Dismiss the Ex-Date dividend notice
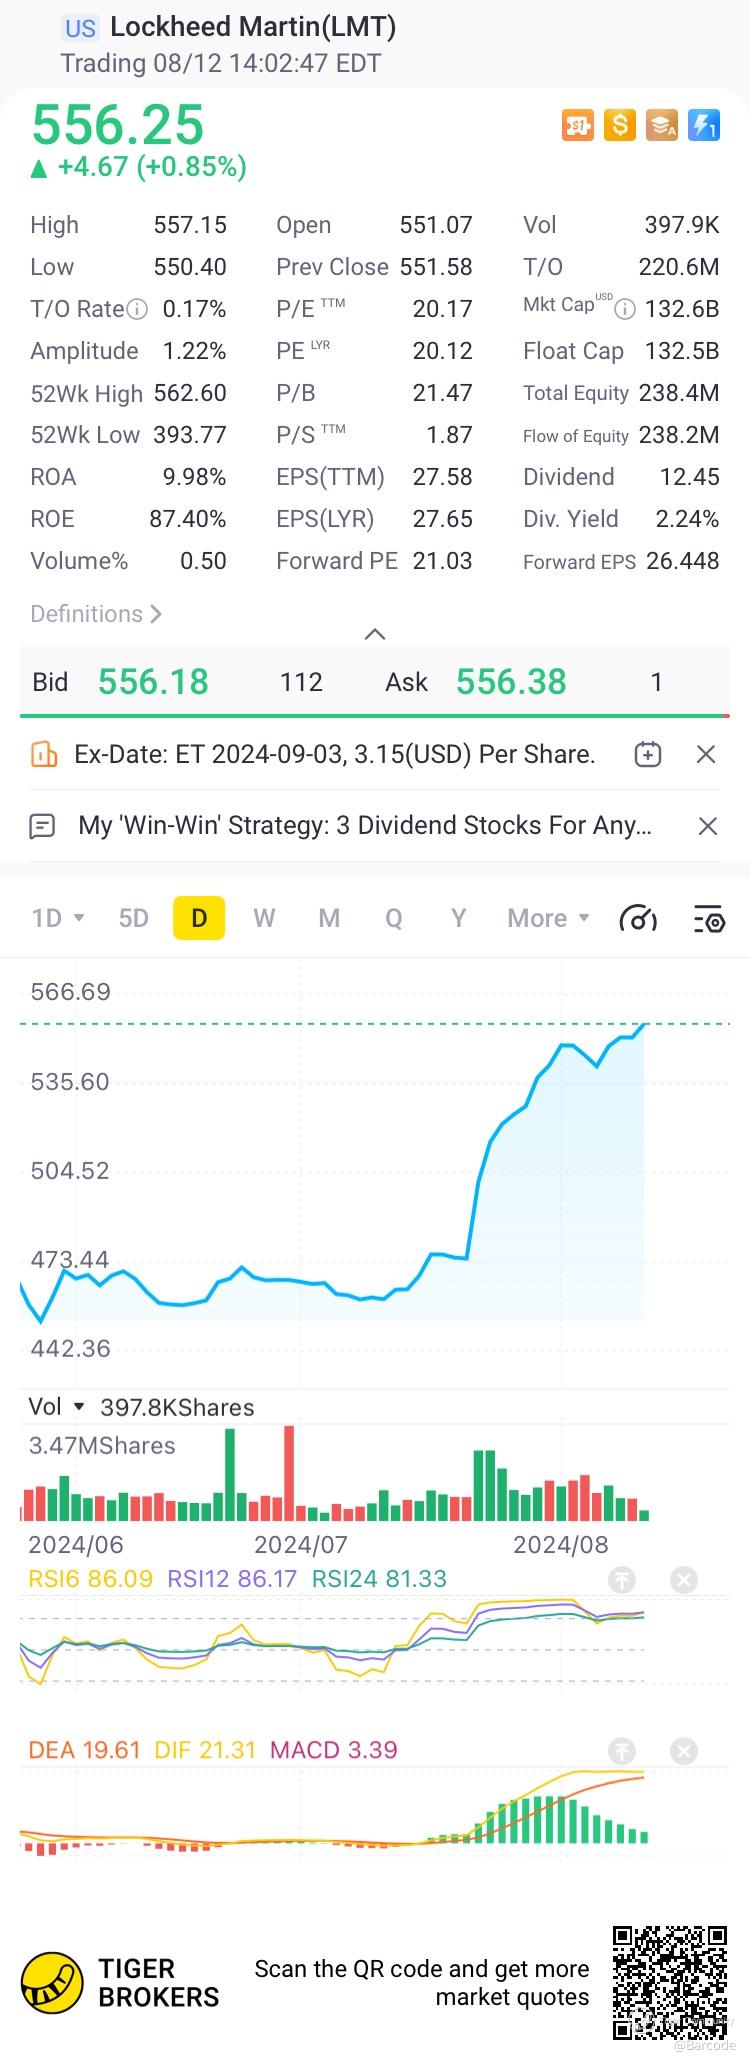Screen dimensions: 750x2063 [x=706, y=754]
